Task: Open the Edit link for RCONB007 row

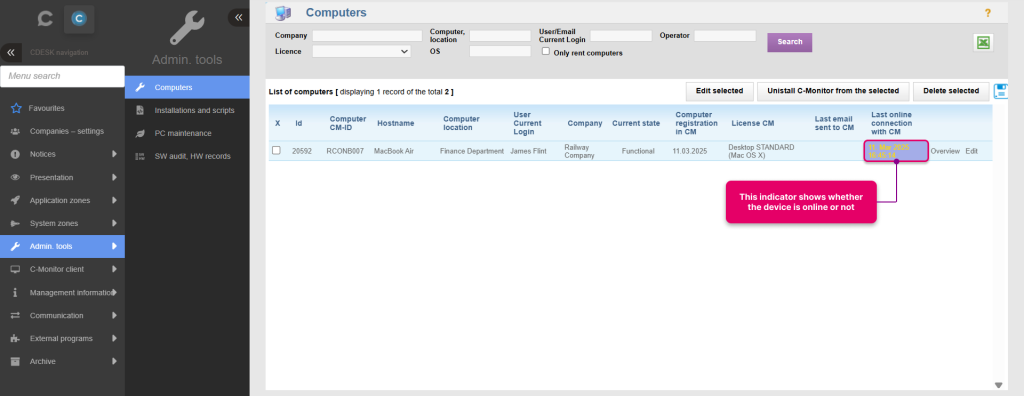Action: [972, 151]
